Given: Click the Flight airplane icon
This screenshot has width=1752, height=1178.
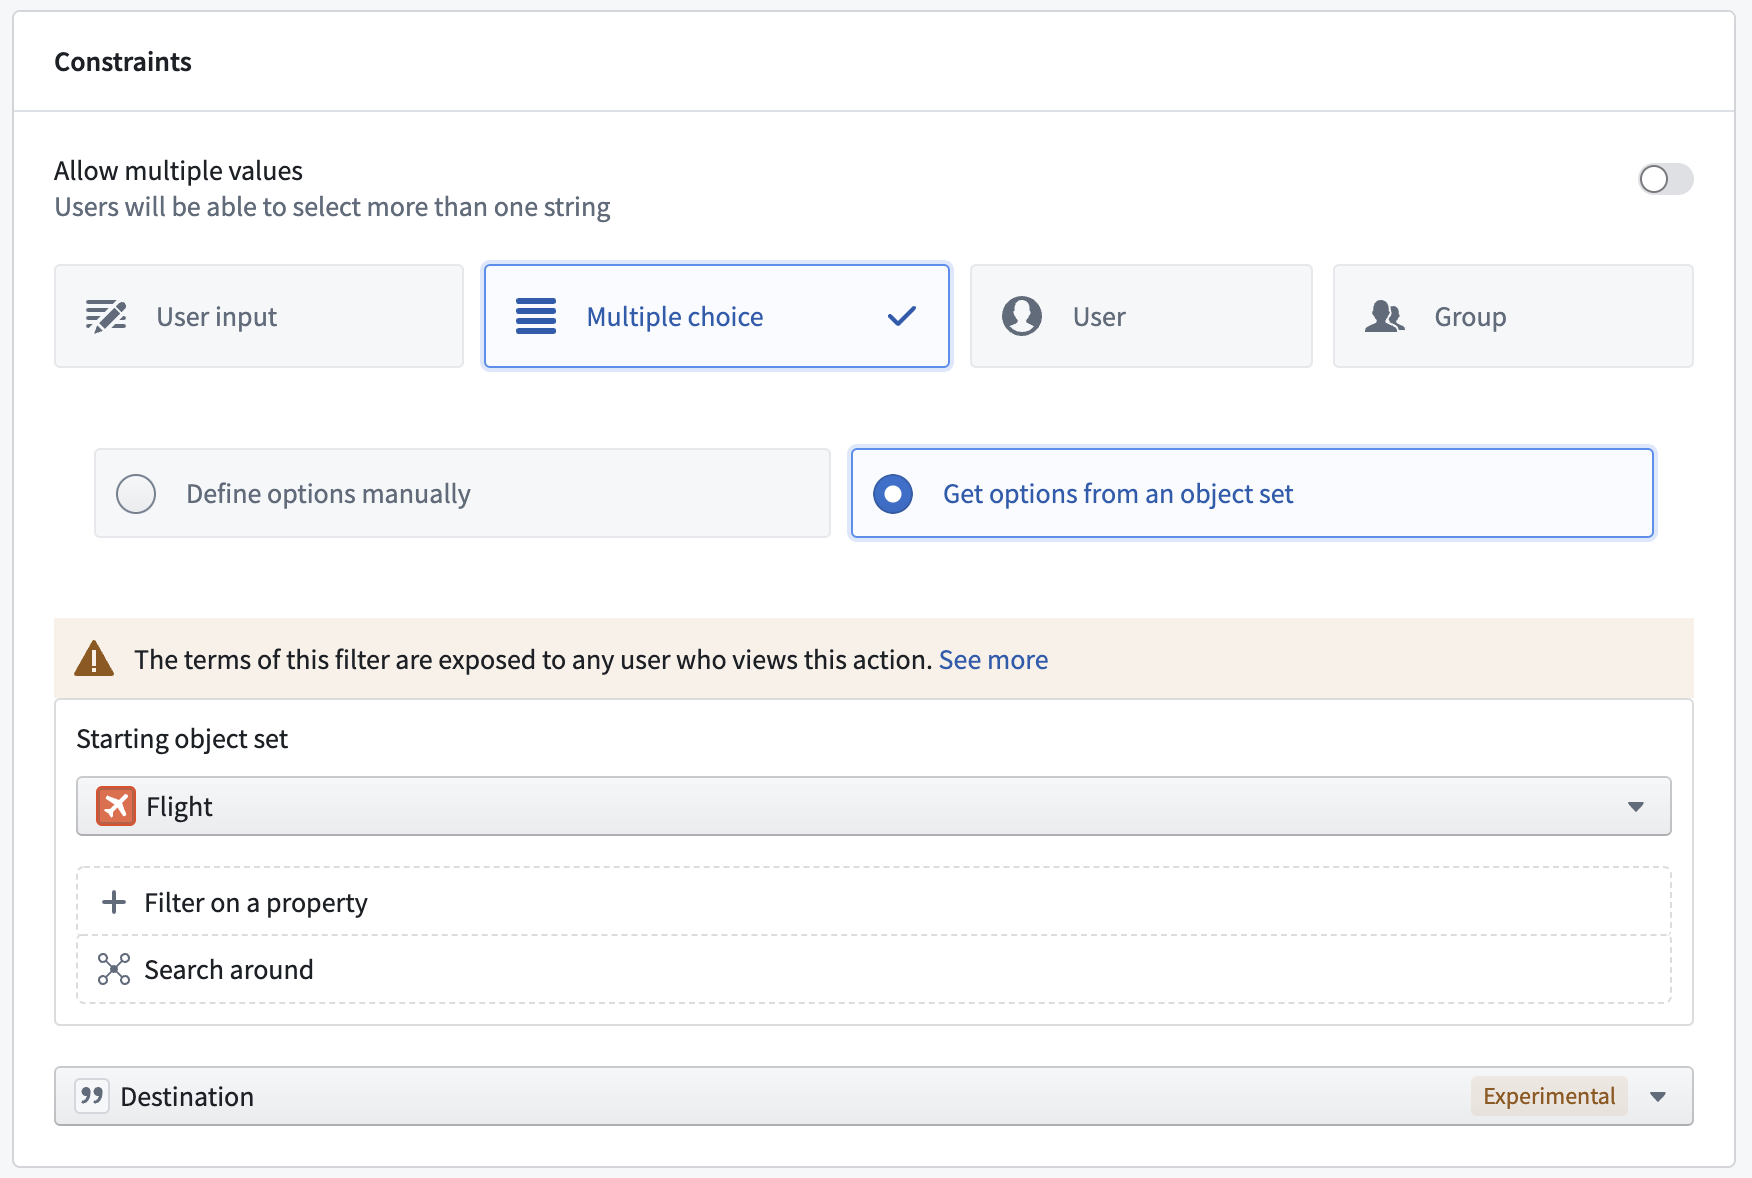Looking at the screenshot, I should [x=116, y=806].
